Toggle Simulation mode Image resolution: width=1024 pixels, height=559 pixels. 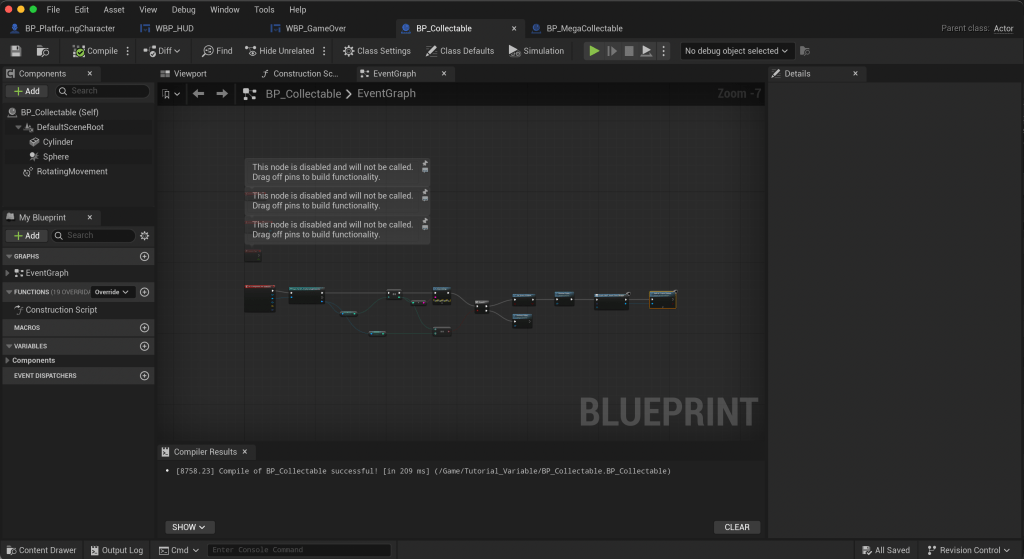coord(536,51)
